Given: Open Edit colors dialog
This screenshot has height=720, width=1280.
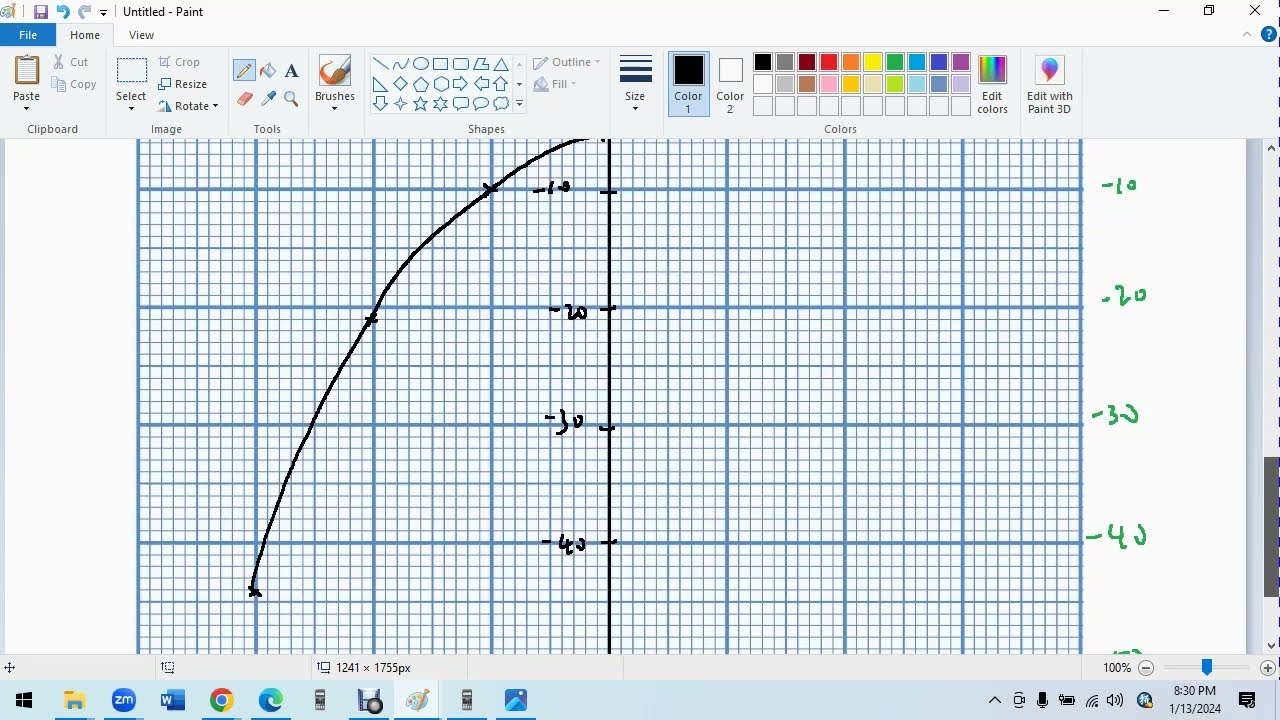Looking at the screenshot, I should (992, 84).
